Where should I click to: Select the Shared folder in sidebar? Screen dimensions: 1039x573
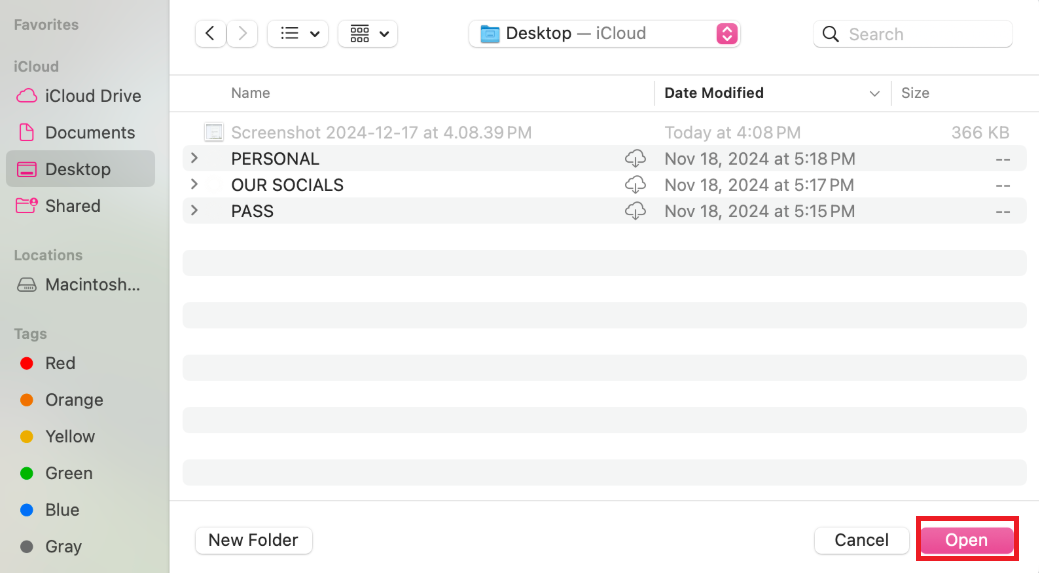point(80,206)
